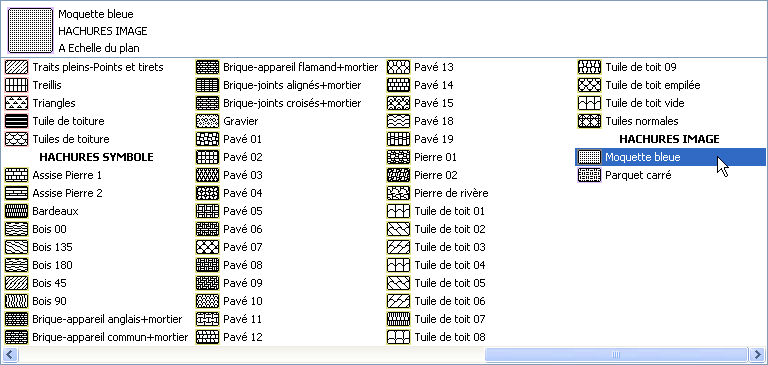768x365 pixels.
Task: Select "Pavé 08" list entry
Action: (229, 265)
